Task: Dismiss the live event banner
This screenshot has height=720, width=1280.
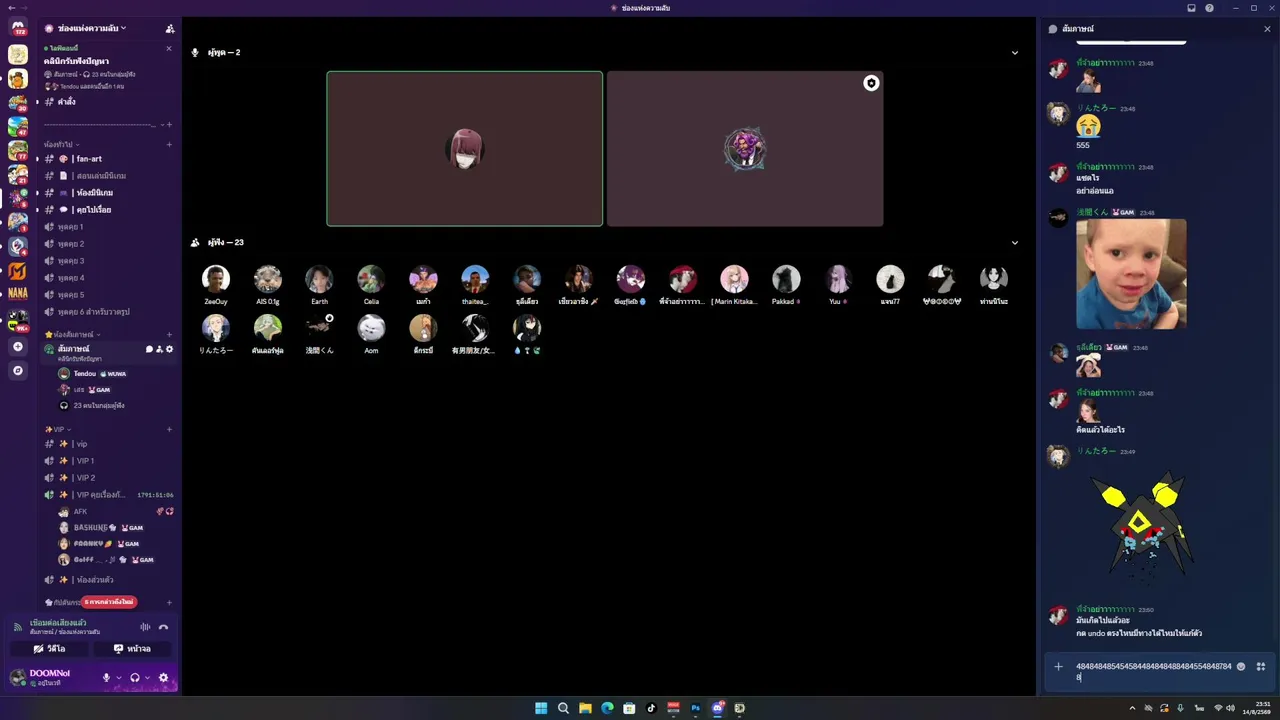Action: tap(168, 48)
